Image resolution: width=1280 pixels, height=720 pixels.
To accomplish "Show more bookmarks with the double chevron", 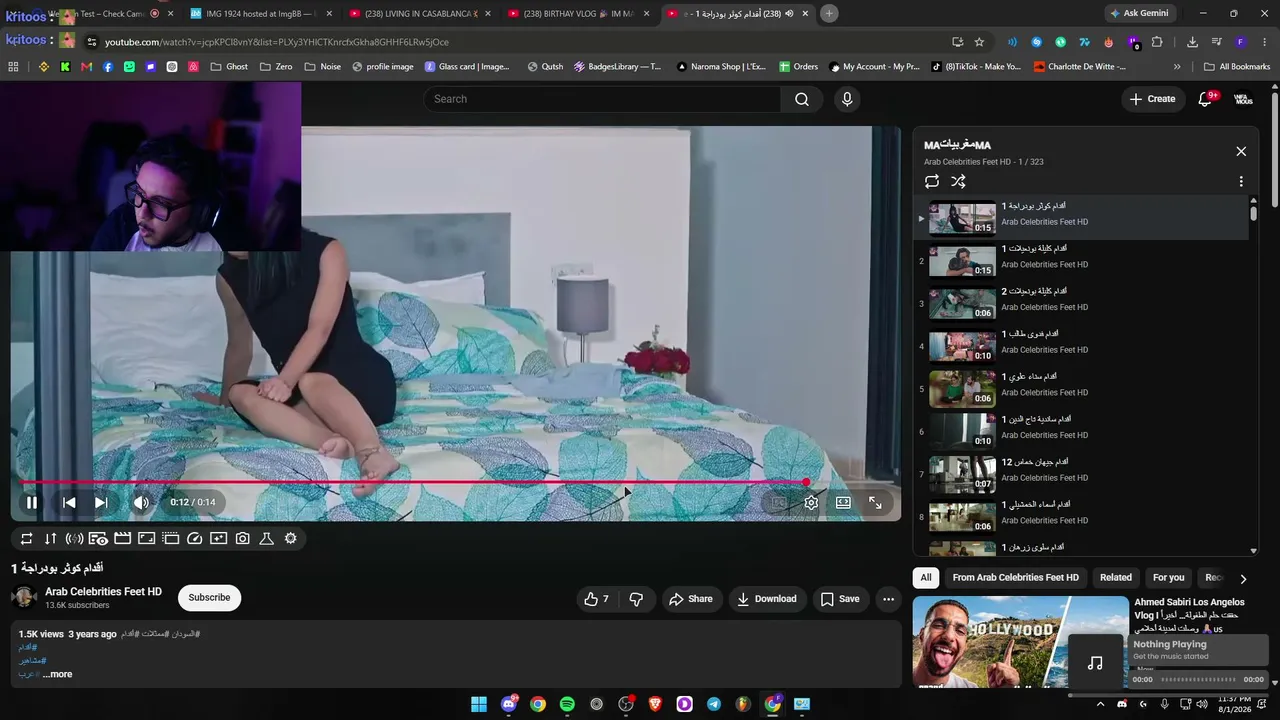I will [1177, 67].
